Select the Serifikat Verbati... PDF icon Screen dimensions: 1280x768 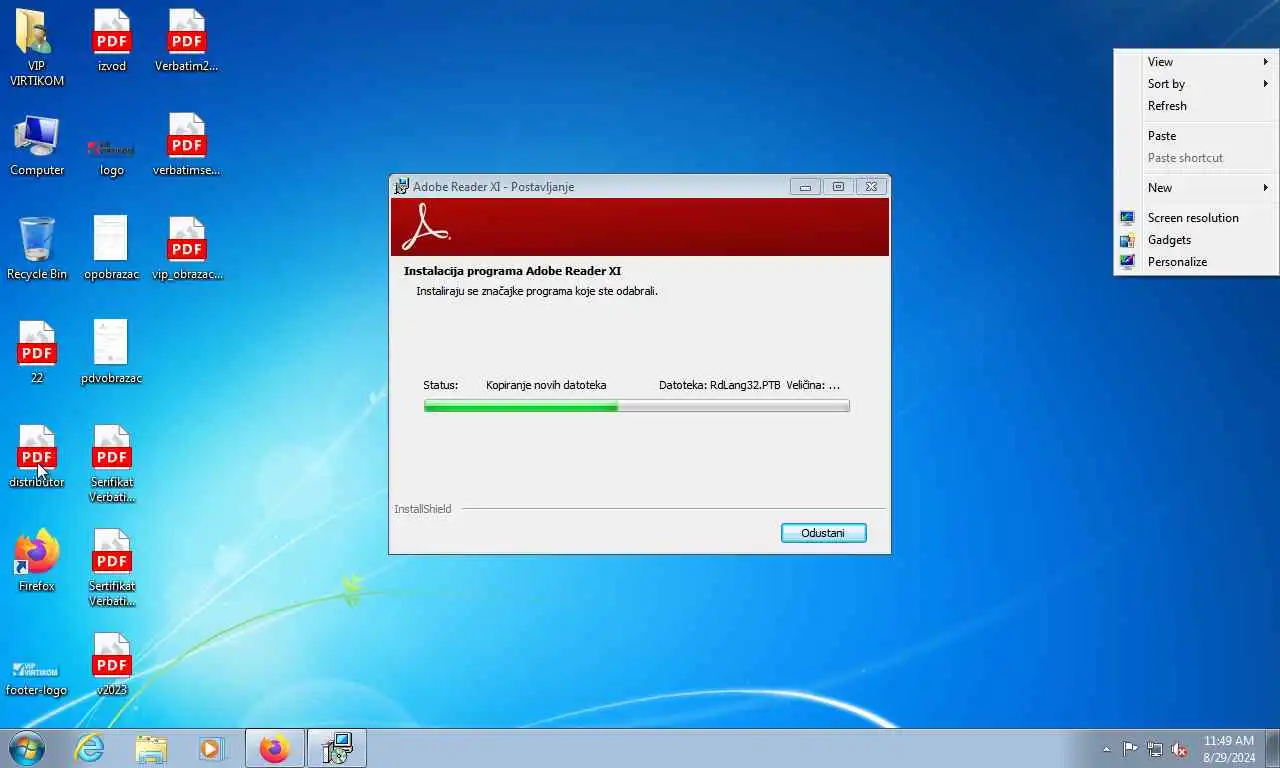[x=112, y=463]
